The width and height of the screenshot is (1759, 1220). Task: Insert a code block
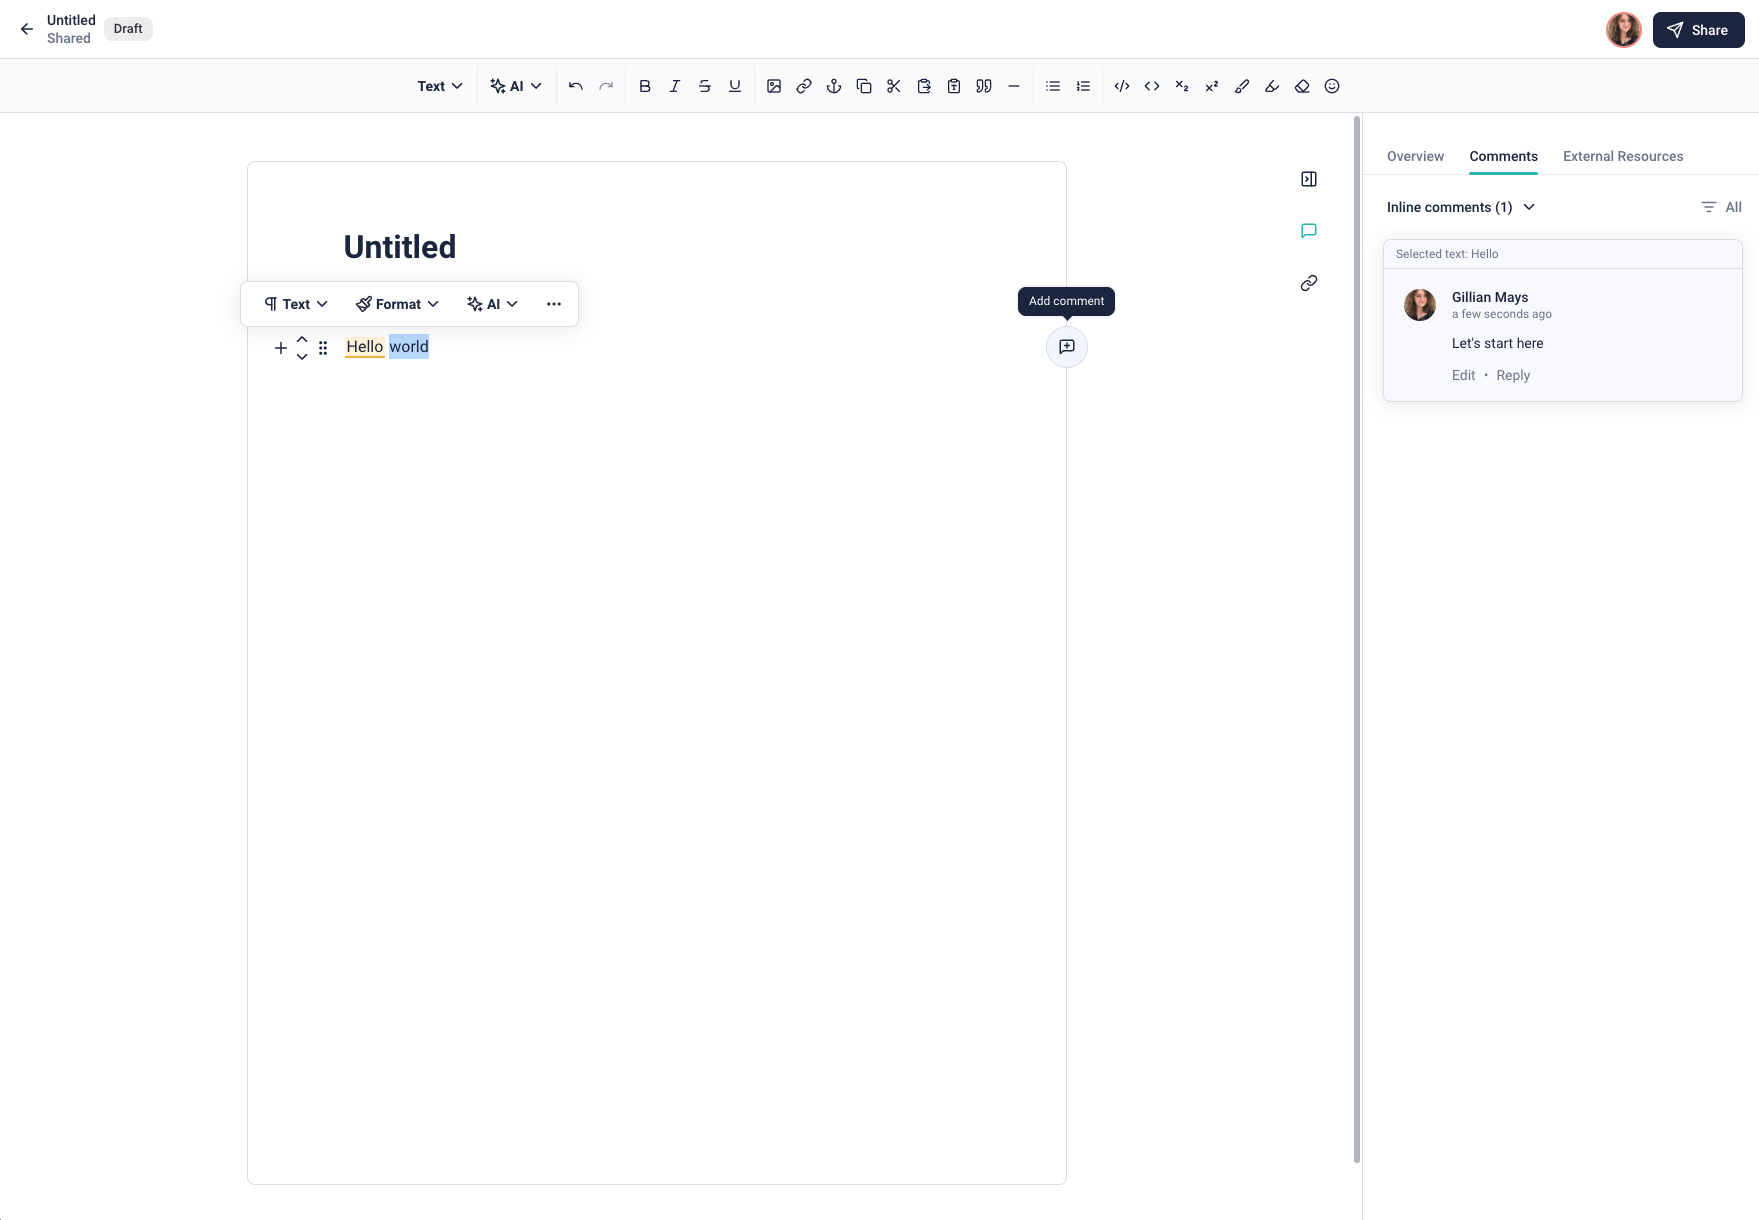1122,86
